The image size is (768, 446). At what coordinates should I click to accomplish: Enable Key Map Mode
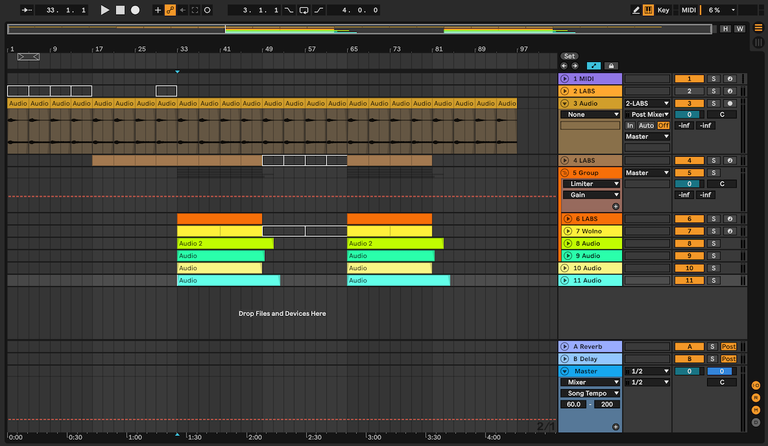(663, 10)
